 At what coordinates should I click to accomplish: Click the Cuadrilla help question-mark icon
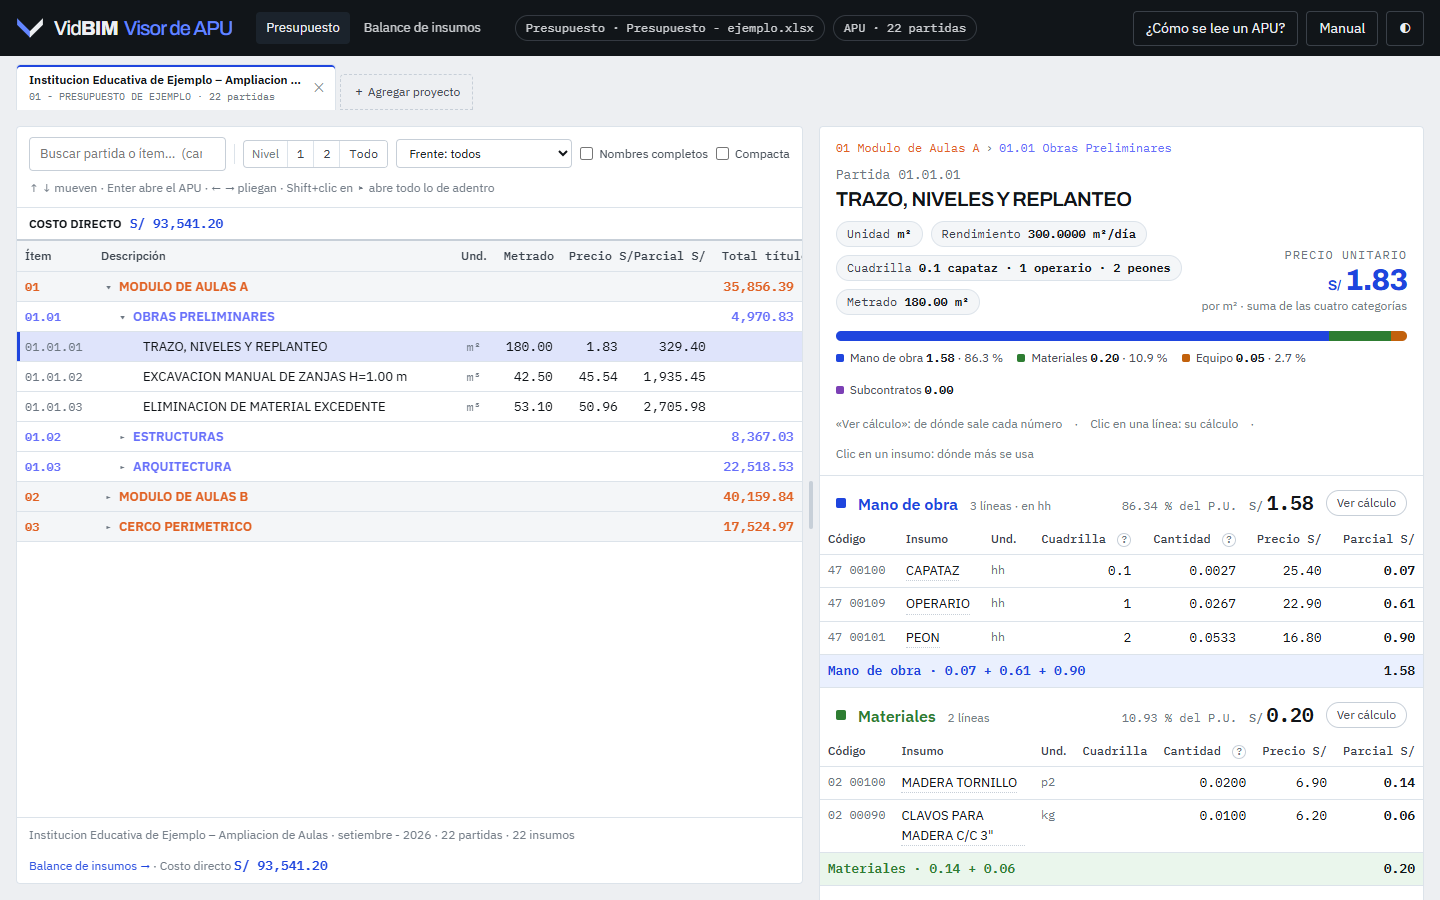click(1124, 540)
